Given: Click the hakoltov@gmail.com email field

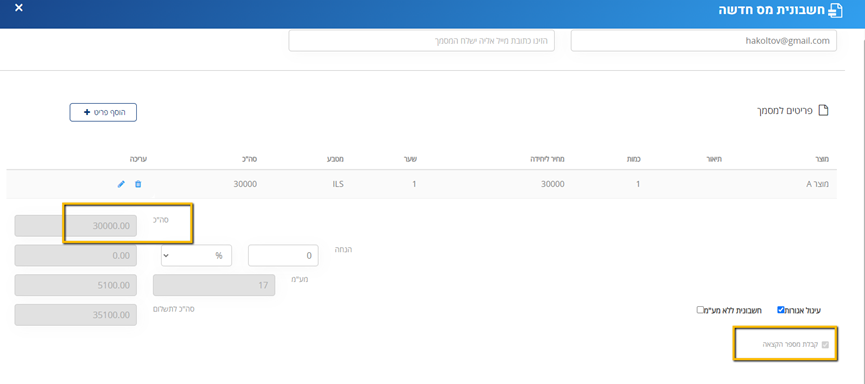Looking at the screenshot, I should click(x=704, y=41).
